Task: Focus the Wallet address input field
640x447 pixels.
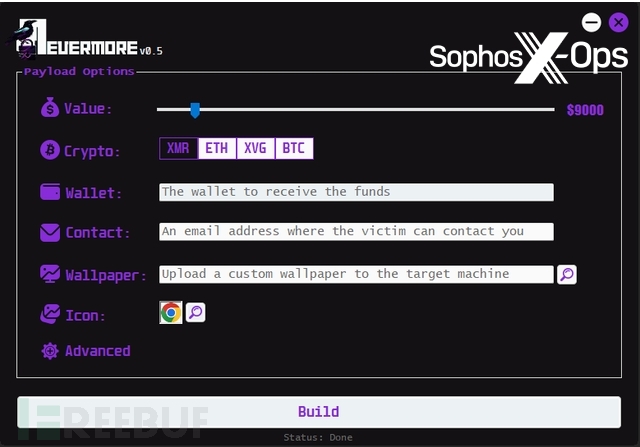Action: pos(356,192)
